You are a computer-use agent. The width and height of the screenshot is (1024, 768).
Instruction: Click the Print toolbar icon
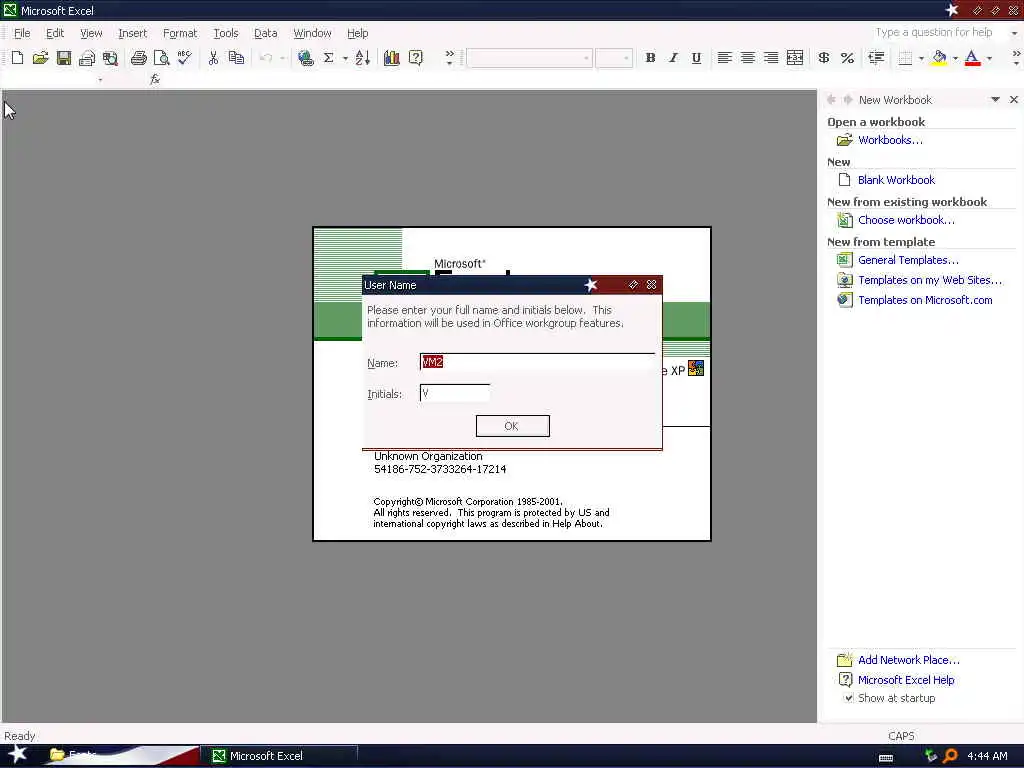pos(138,58)
